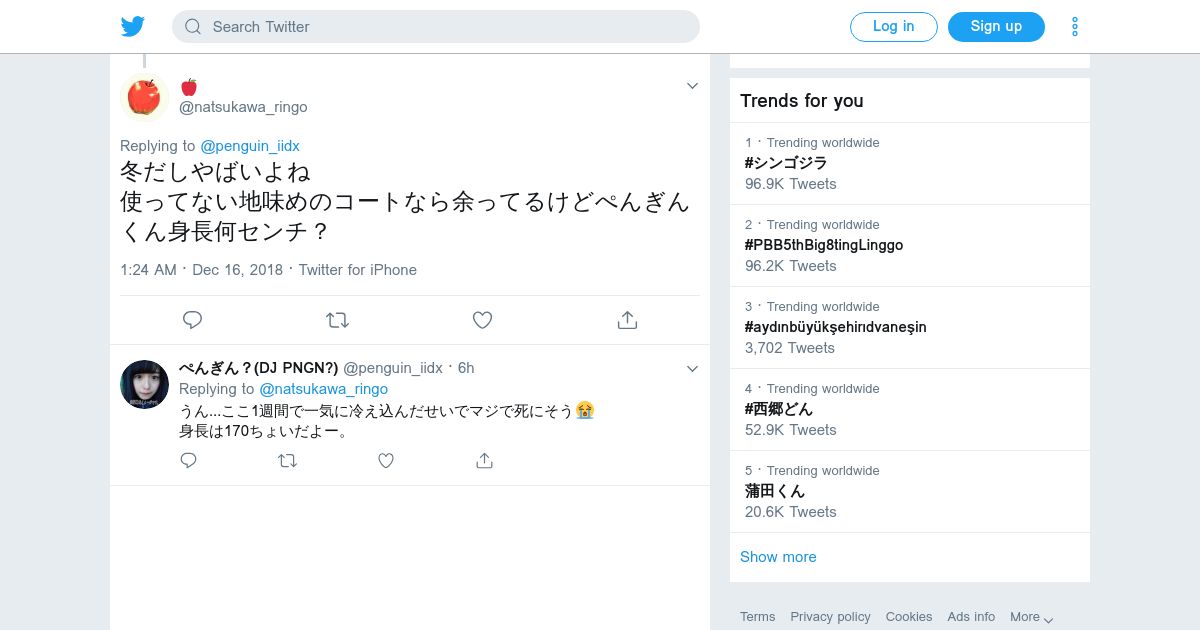The width and height of the screenshot is (1200, 630).
Task: Open the apple profile picture of natsukawa_ringo
Action: (144, 97)
